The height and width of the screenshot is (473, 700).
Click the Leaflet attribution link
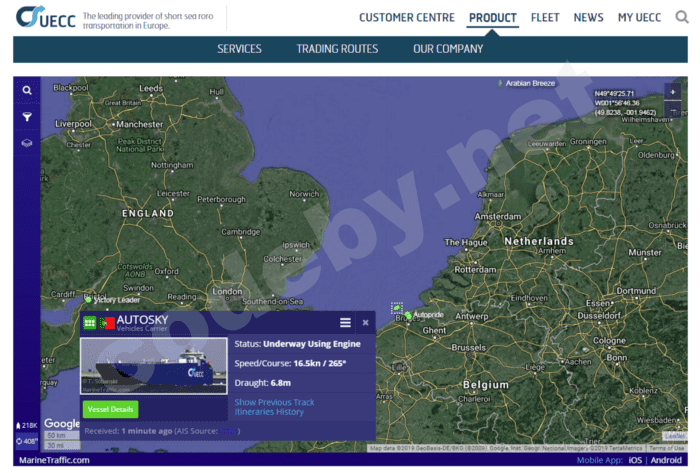675,436
